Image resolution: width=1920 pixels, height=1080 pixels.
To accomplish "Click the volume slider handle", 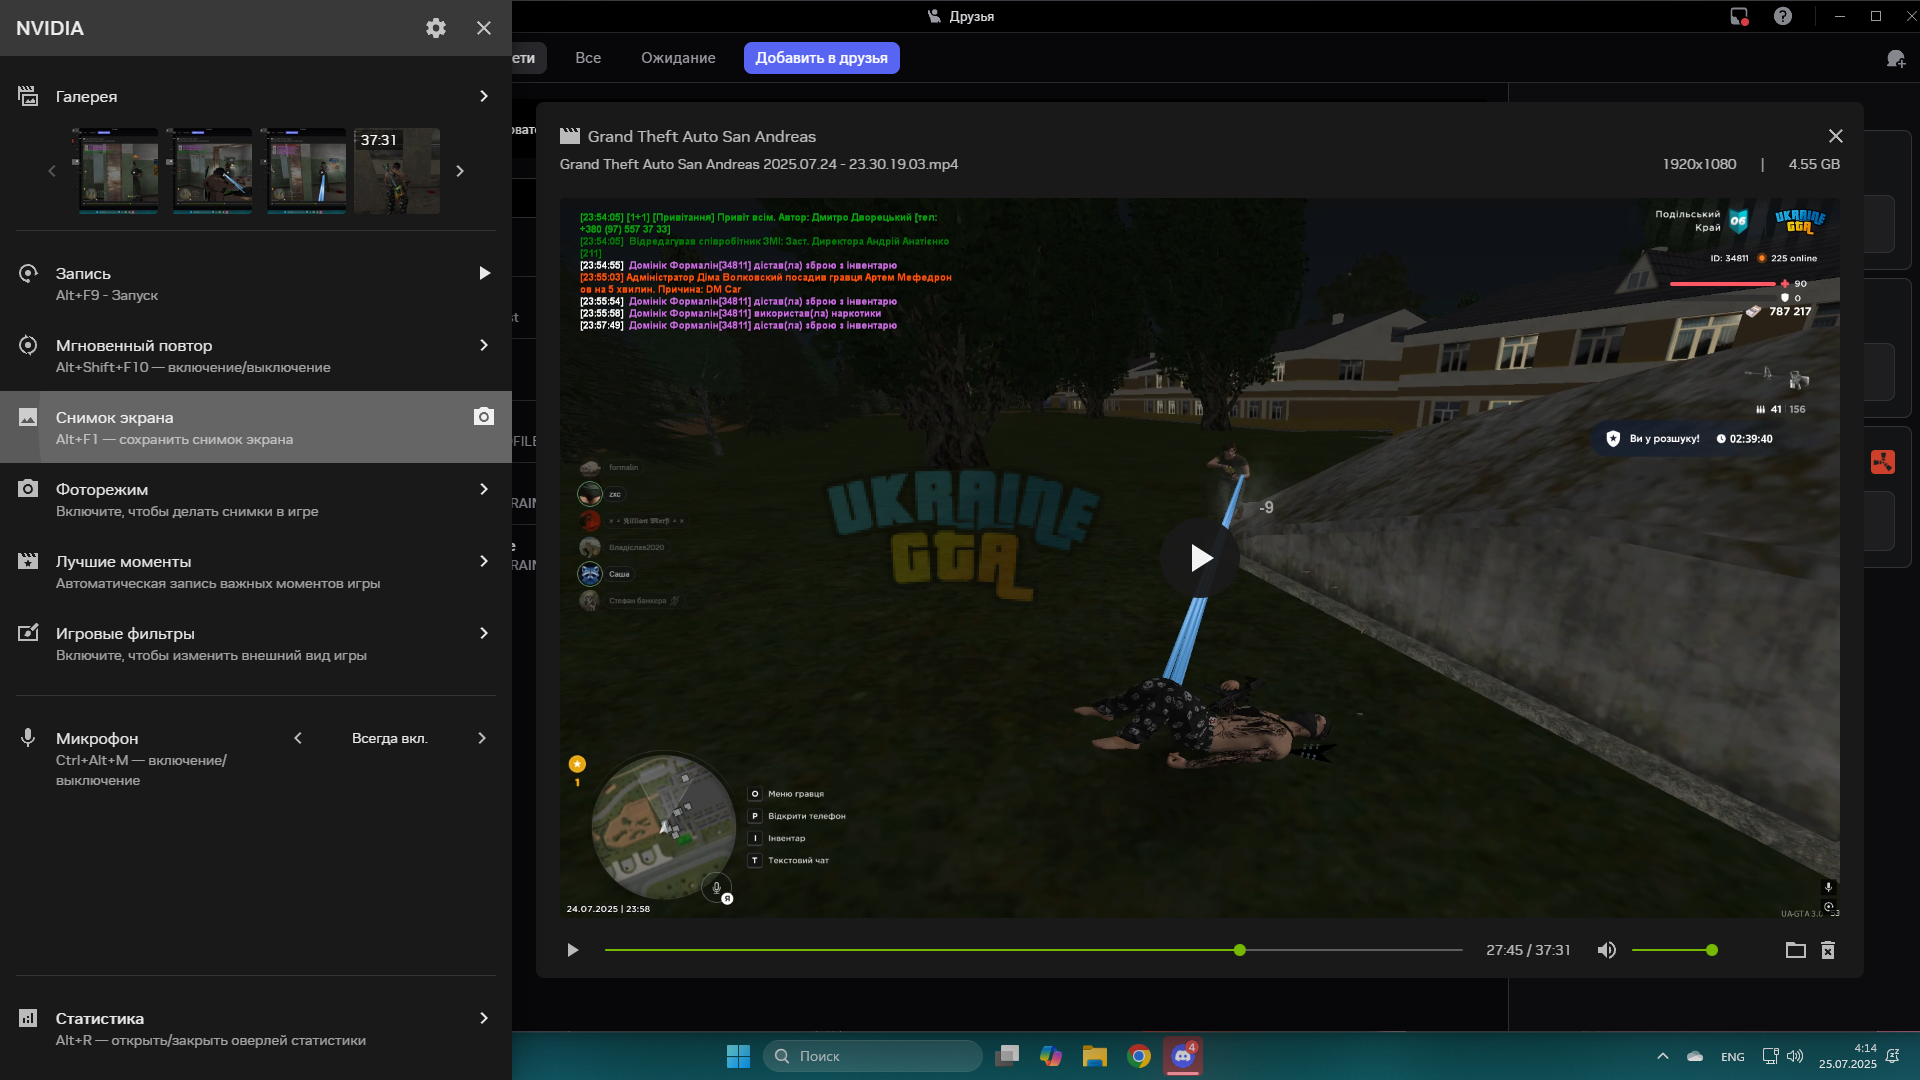I will [1712, 950].
